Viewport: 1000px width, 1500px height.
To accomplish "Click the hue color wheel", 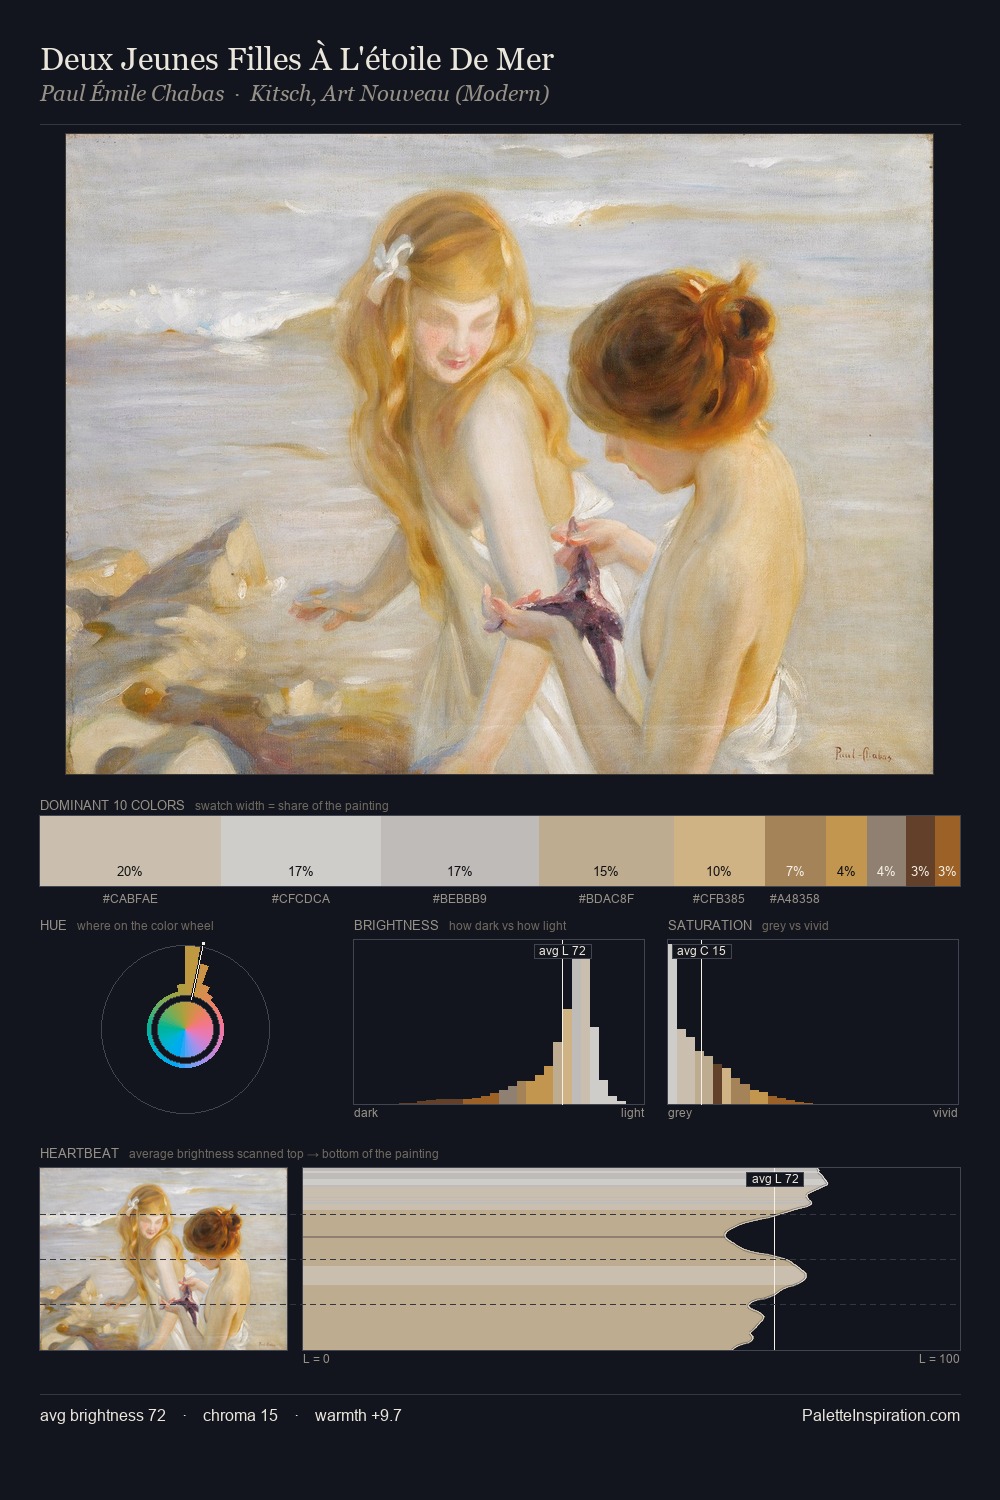I will coord(185,1029).
